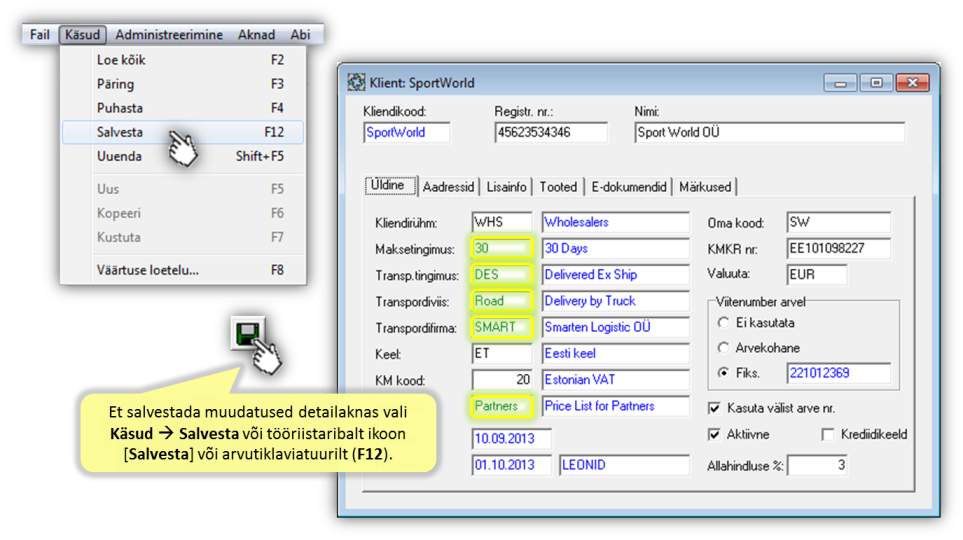Open the Tooted tab

click(x=558, y=187)
